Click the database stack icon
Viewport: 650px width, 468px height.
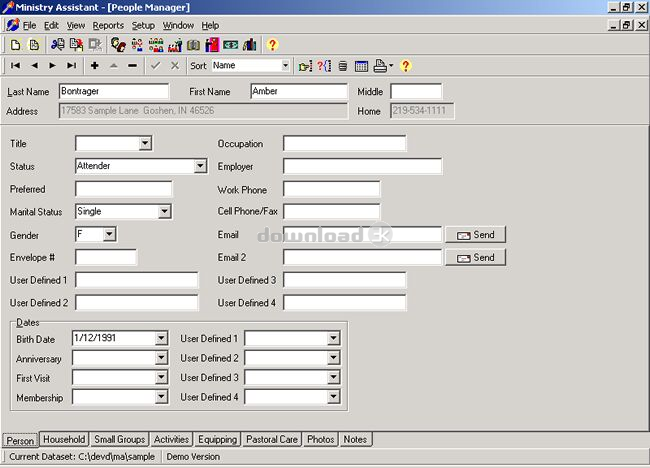(x=343, y=66)
